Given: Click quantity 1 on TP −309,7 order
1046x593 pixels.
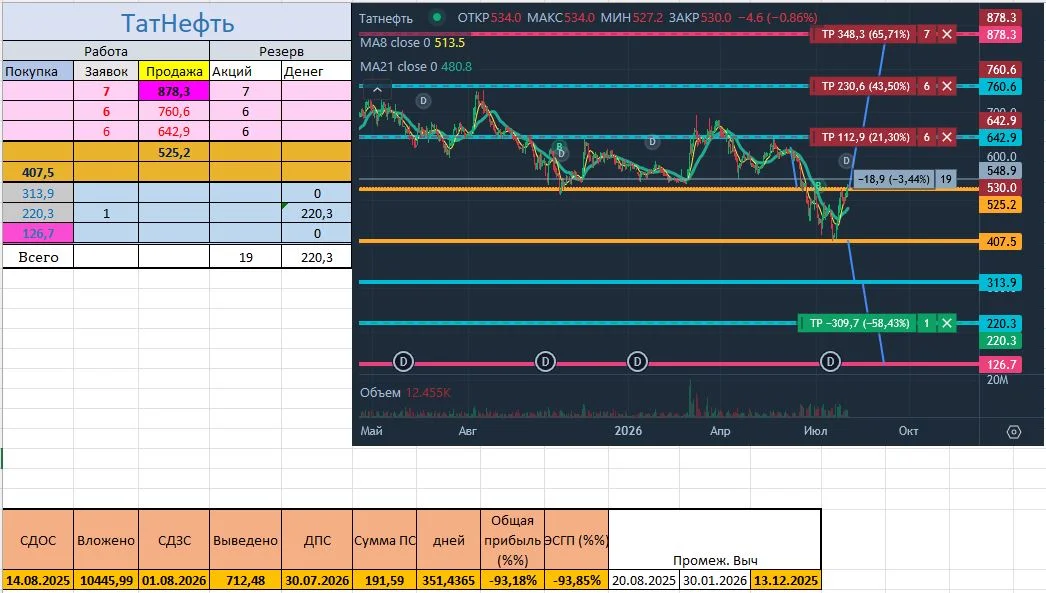Looking at the screenshot, I should 927,324.
